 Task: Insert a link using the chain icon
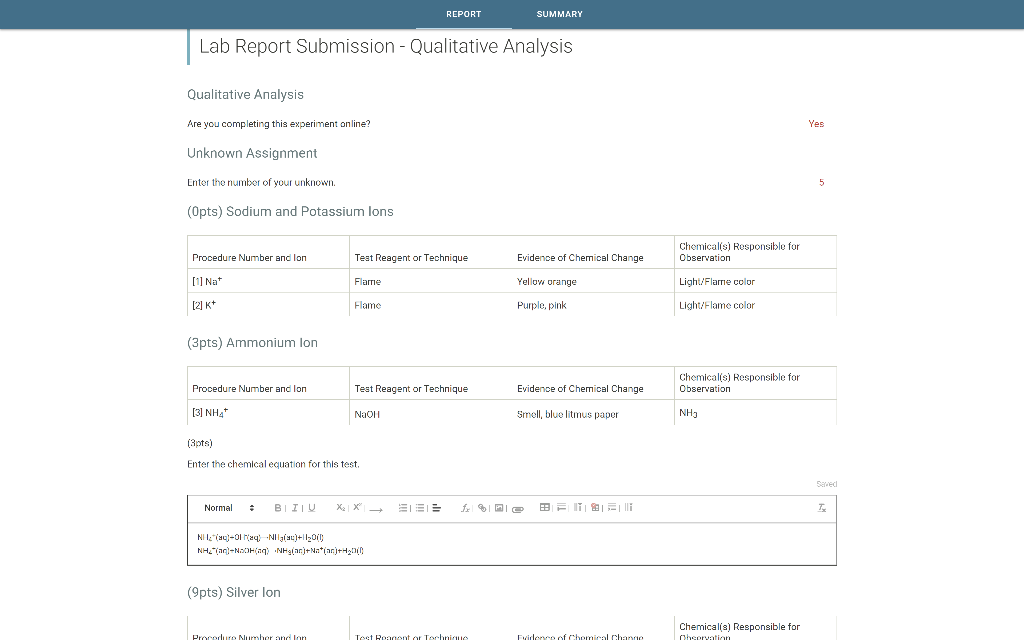pyautogui.click(x=481, y=507)
